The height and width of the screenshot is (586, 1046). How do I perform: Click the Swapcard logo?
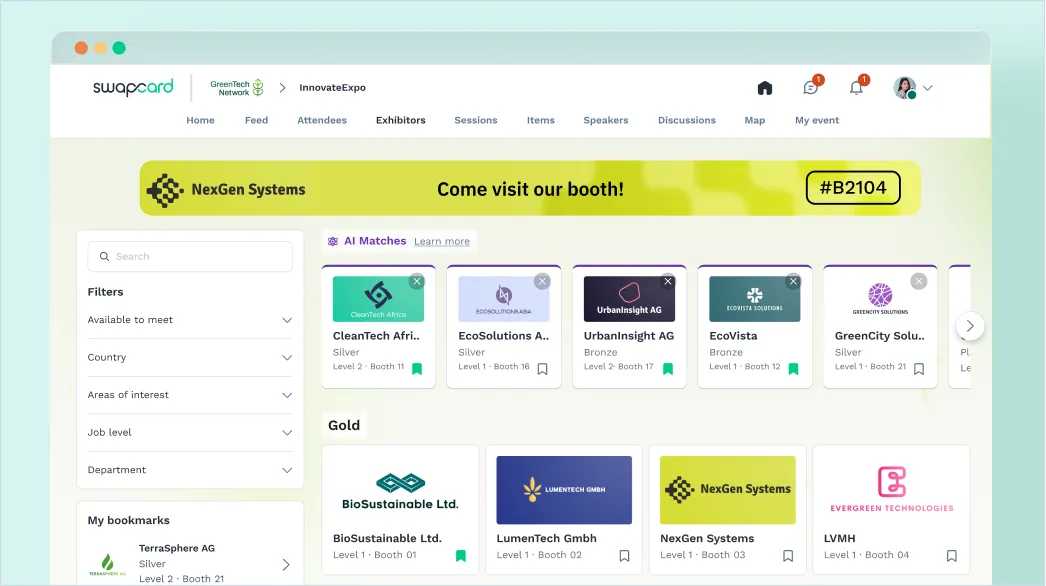(x=133, y=87)
